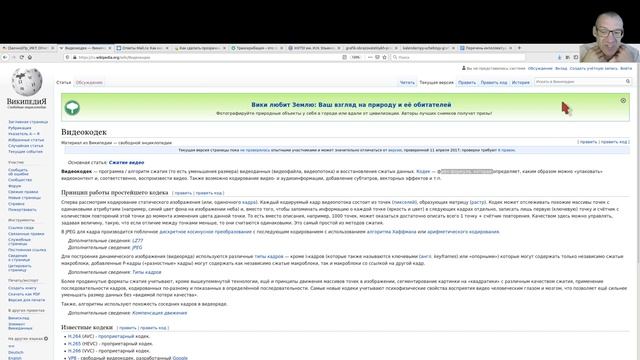640x360 pixels.
Task: Go back with the browser back arrow
Action: tap(5, 58)
